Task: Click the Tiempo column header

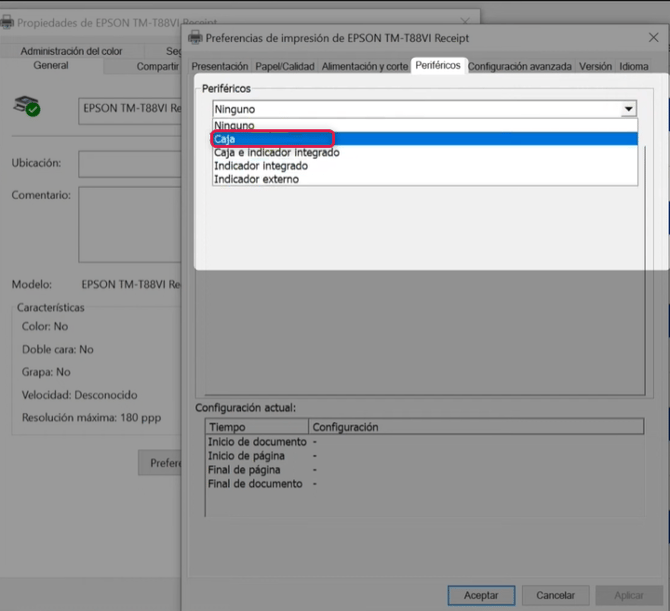Action: point(257,427)
